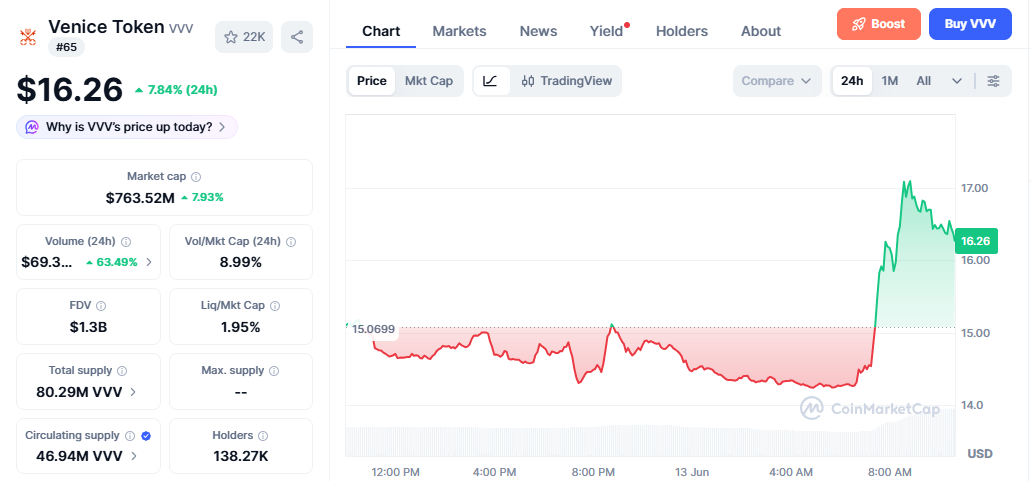Open Total supply info icon
The width and height of the screenshot is (1031, 481).
click(122, 371)
